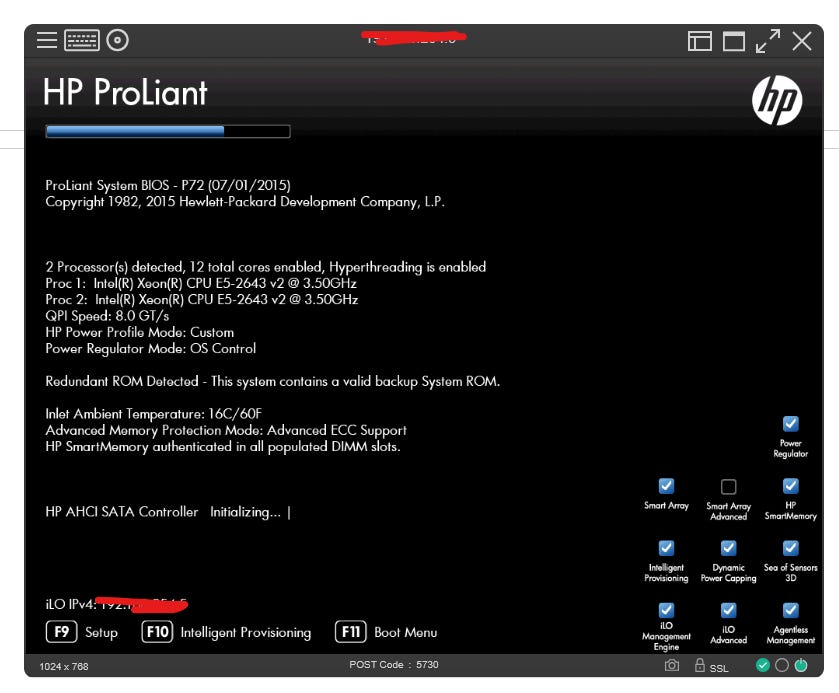
Task: Click the UID indicator circle icon
Action: point(782,665)
